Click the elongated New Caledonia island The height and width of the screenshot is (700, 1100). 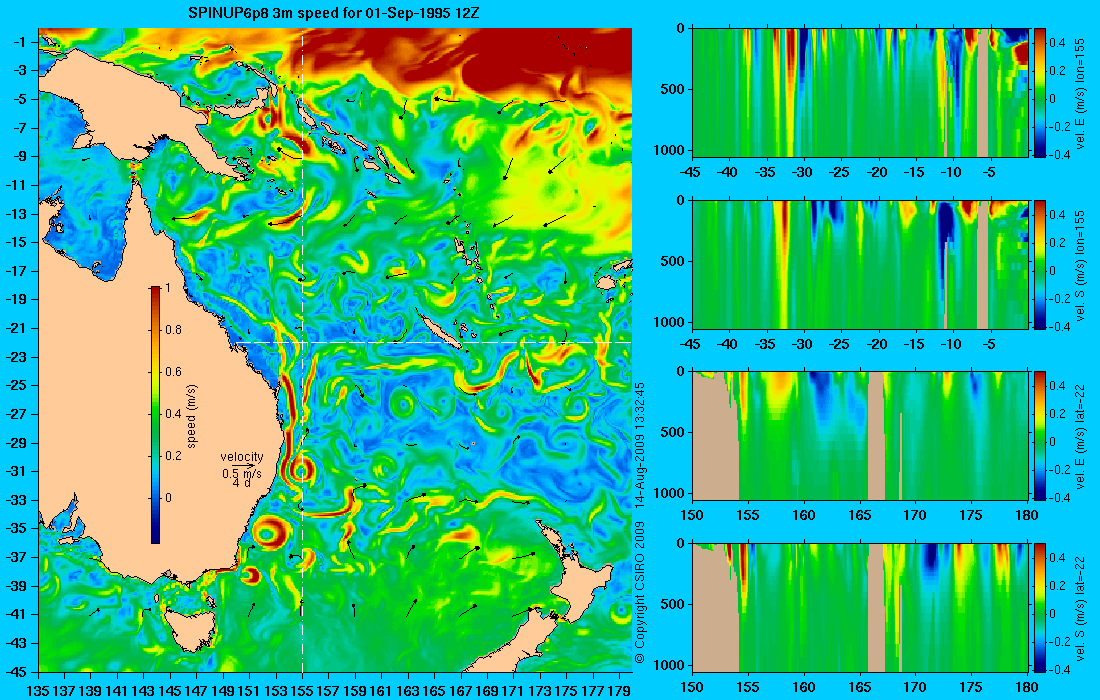439,331
